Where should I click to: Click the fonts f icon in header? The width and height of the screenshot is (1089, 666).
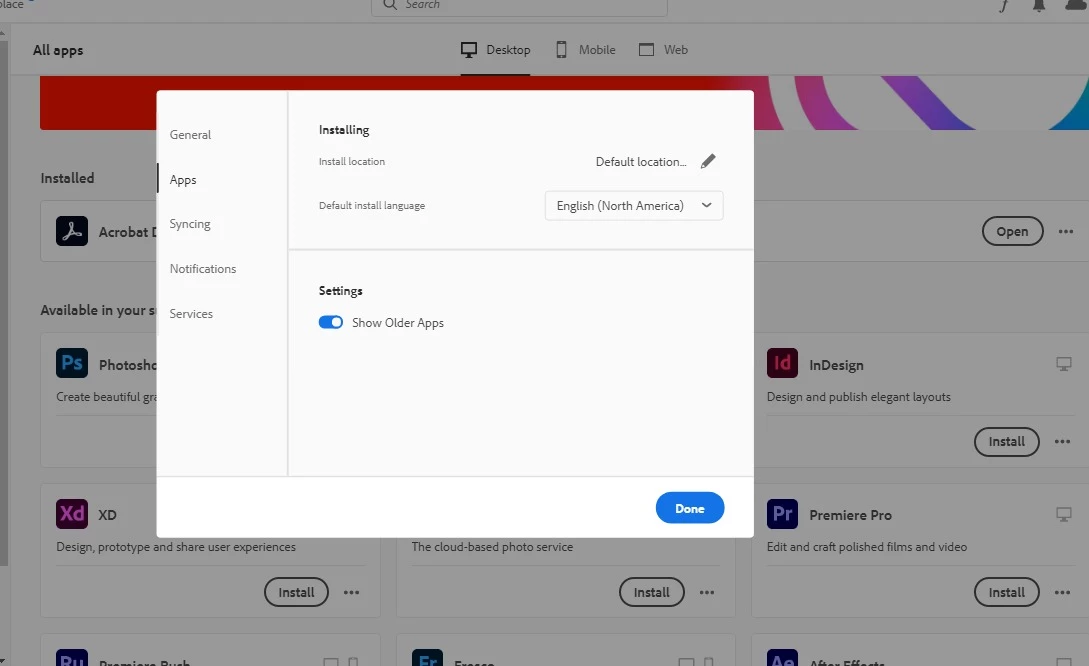pos(1004,6)
